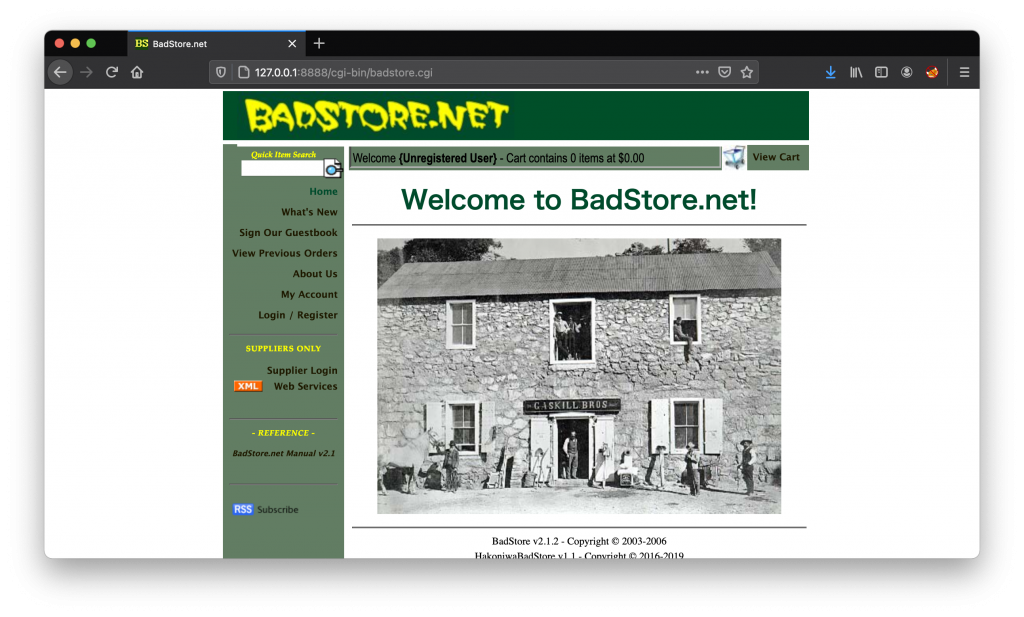Reload the page with the refresh icon

coord(112,72)
